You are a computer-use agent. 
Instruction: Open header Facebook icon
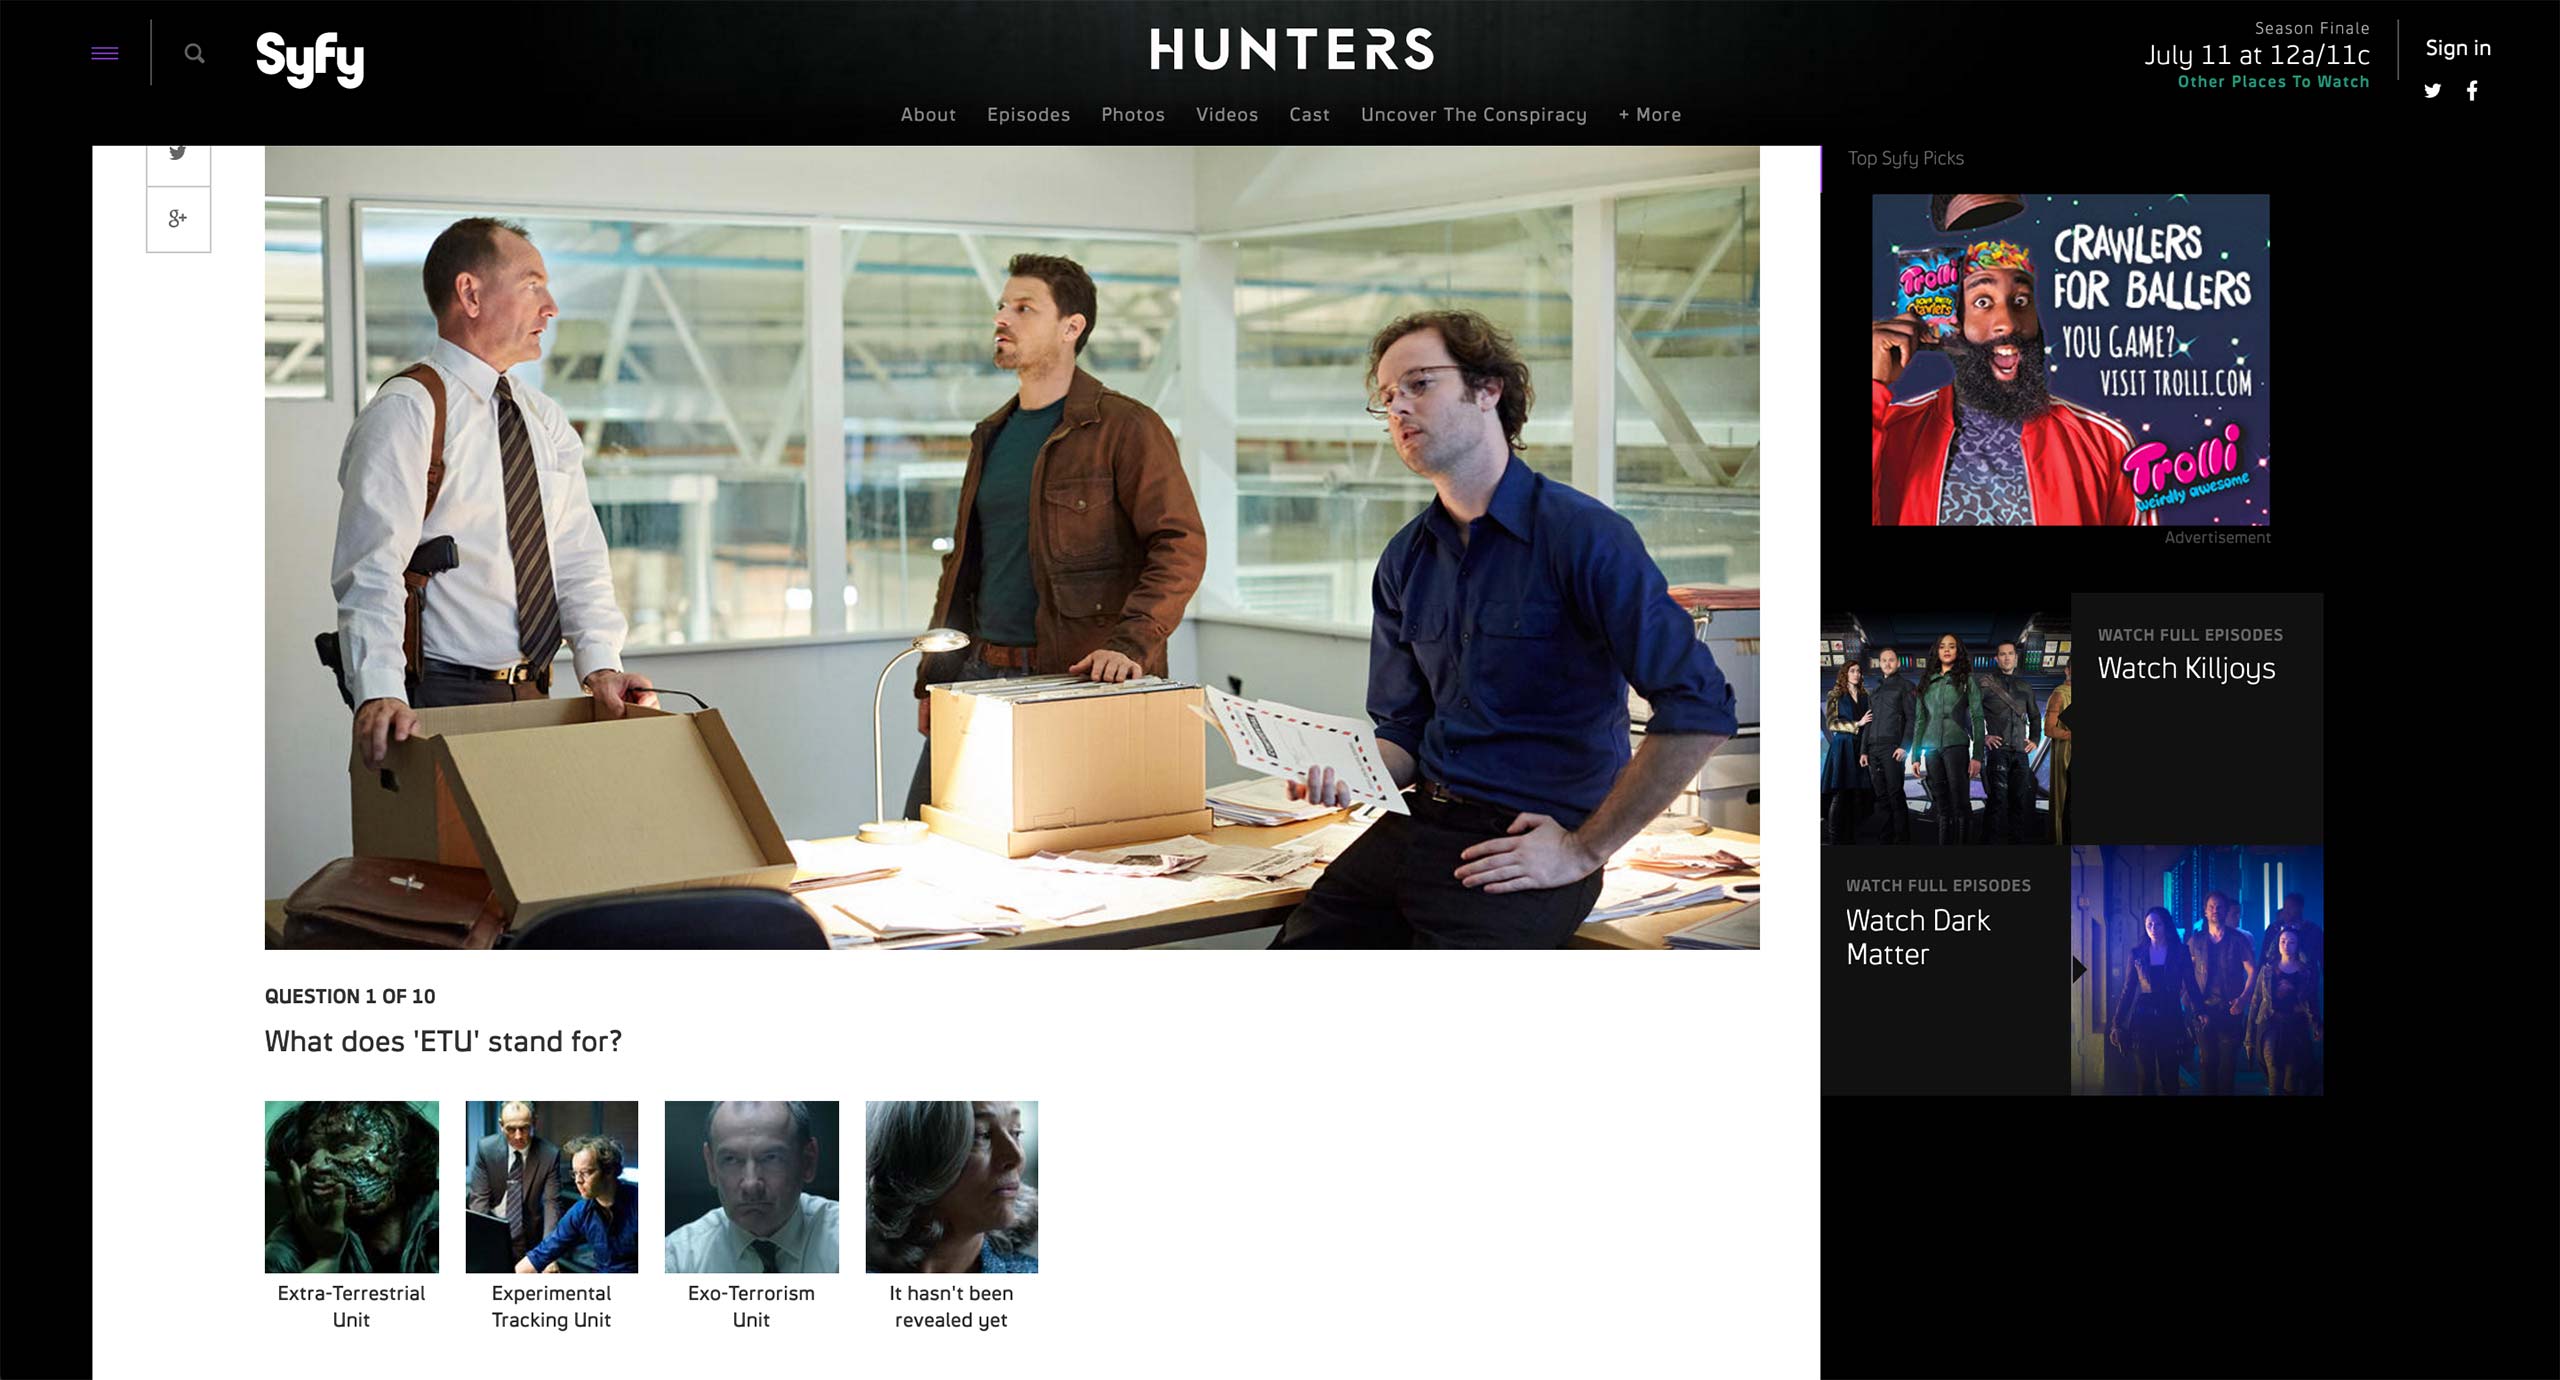point(2472,91)
